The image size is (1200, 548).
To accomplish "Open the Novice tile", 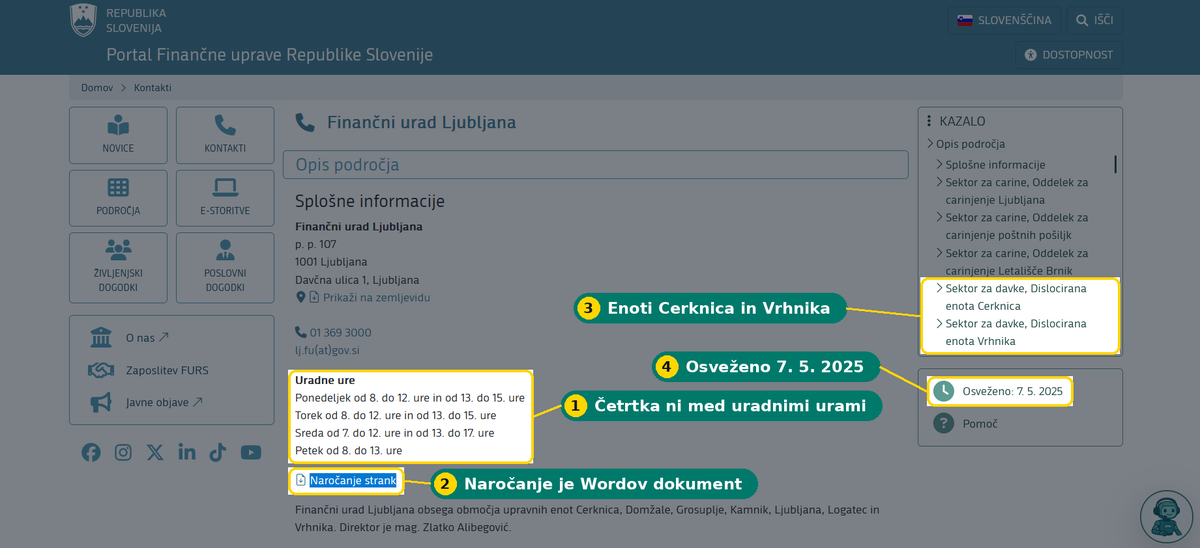I will coord(118,135).
